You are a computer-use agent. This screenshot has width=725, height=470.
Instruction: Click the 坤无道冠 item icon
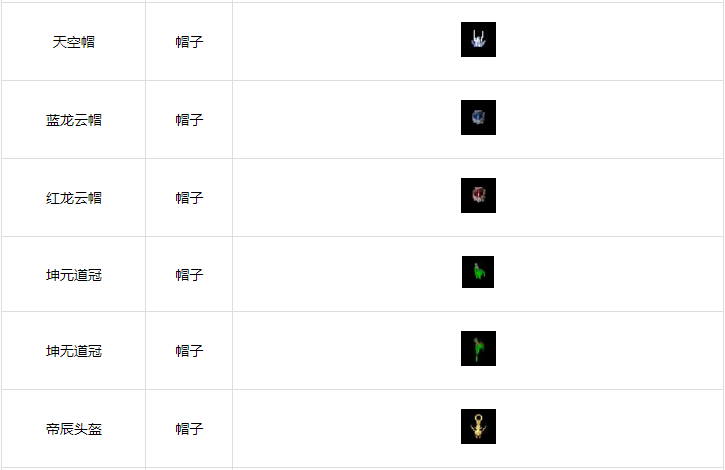click(478, 349)
